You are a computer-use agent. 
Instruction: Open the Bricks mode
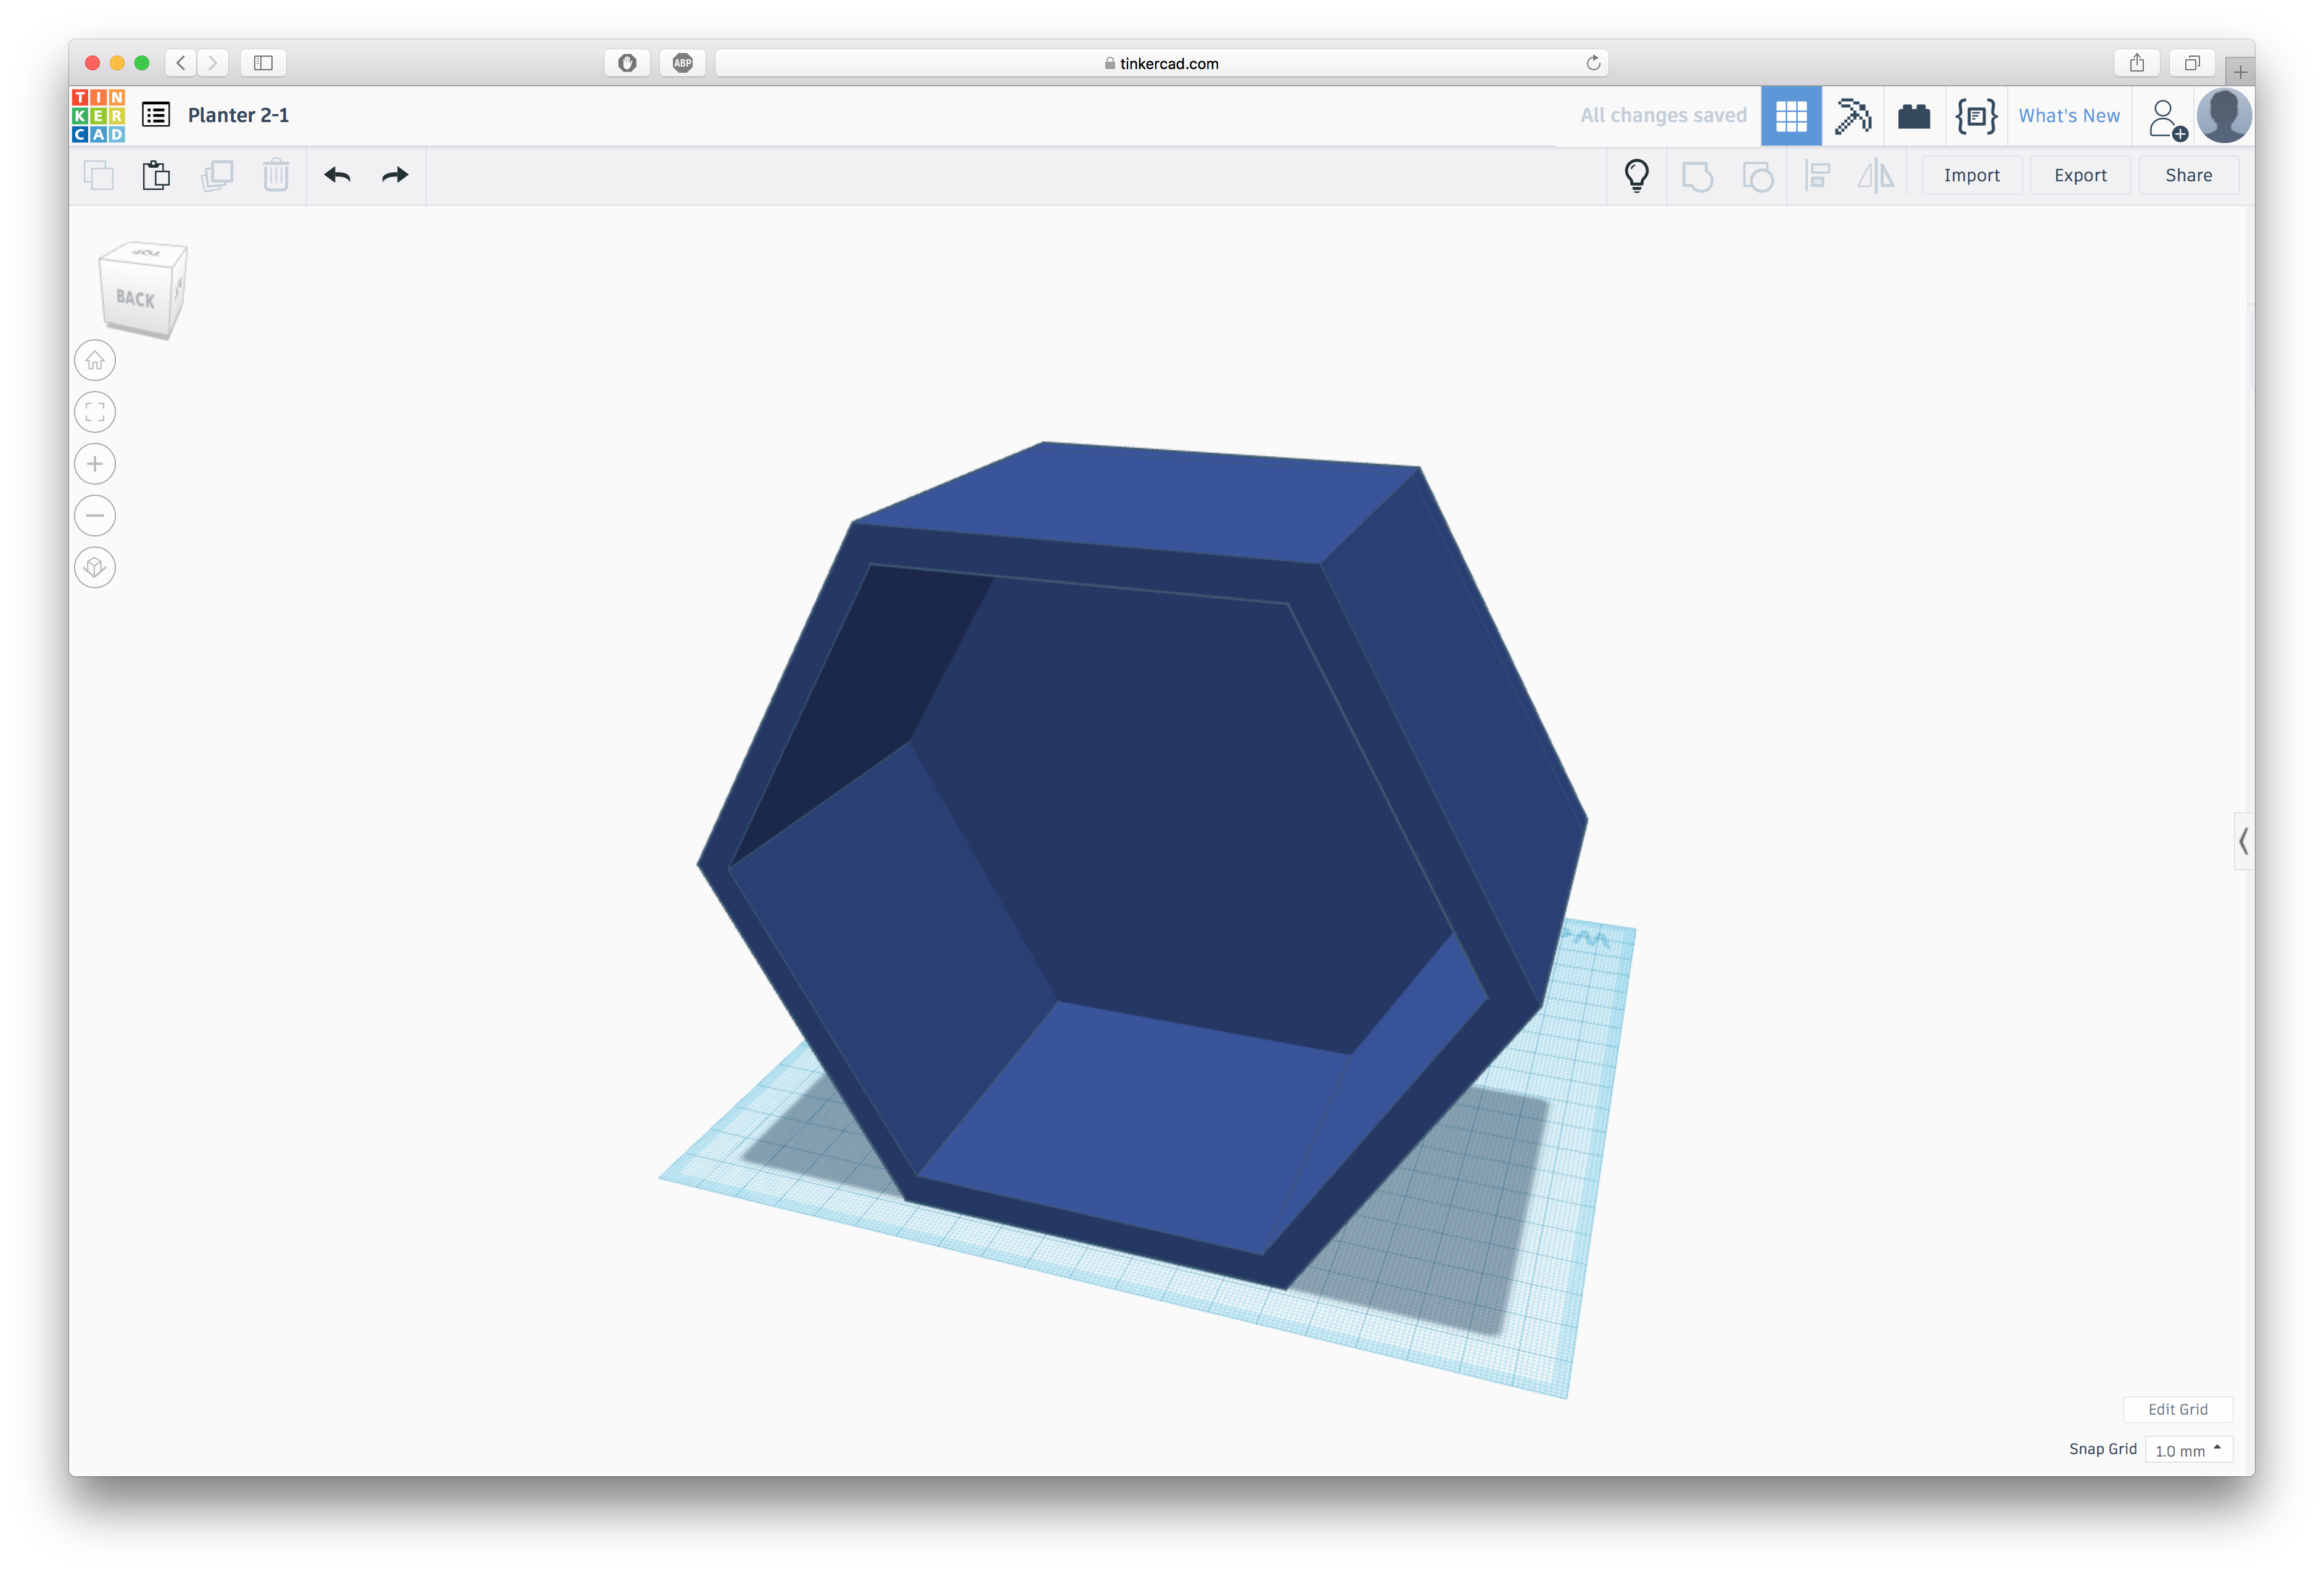(x=1913, y=116)
